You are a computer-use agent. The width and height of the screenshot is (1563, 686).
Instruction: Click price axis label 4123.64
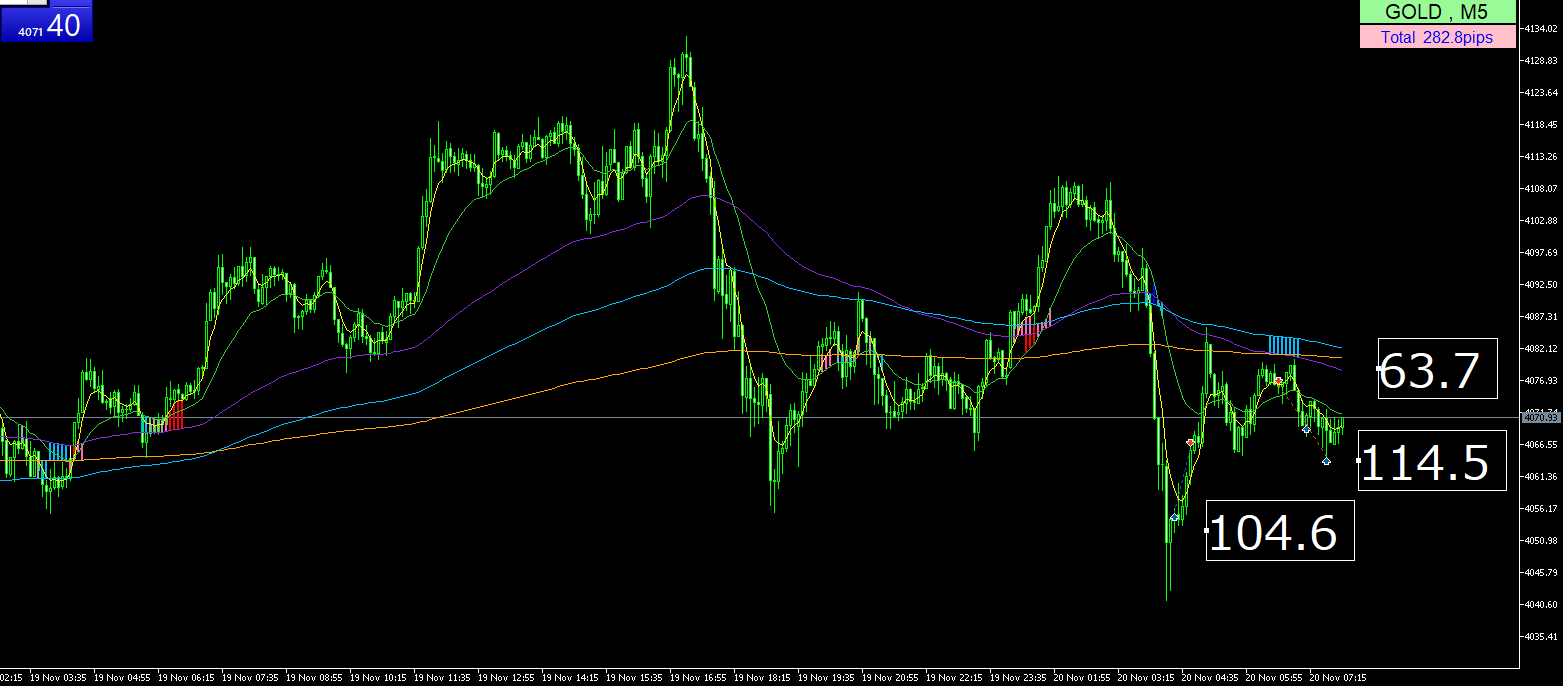[x=1543, y=93]
